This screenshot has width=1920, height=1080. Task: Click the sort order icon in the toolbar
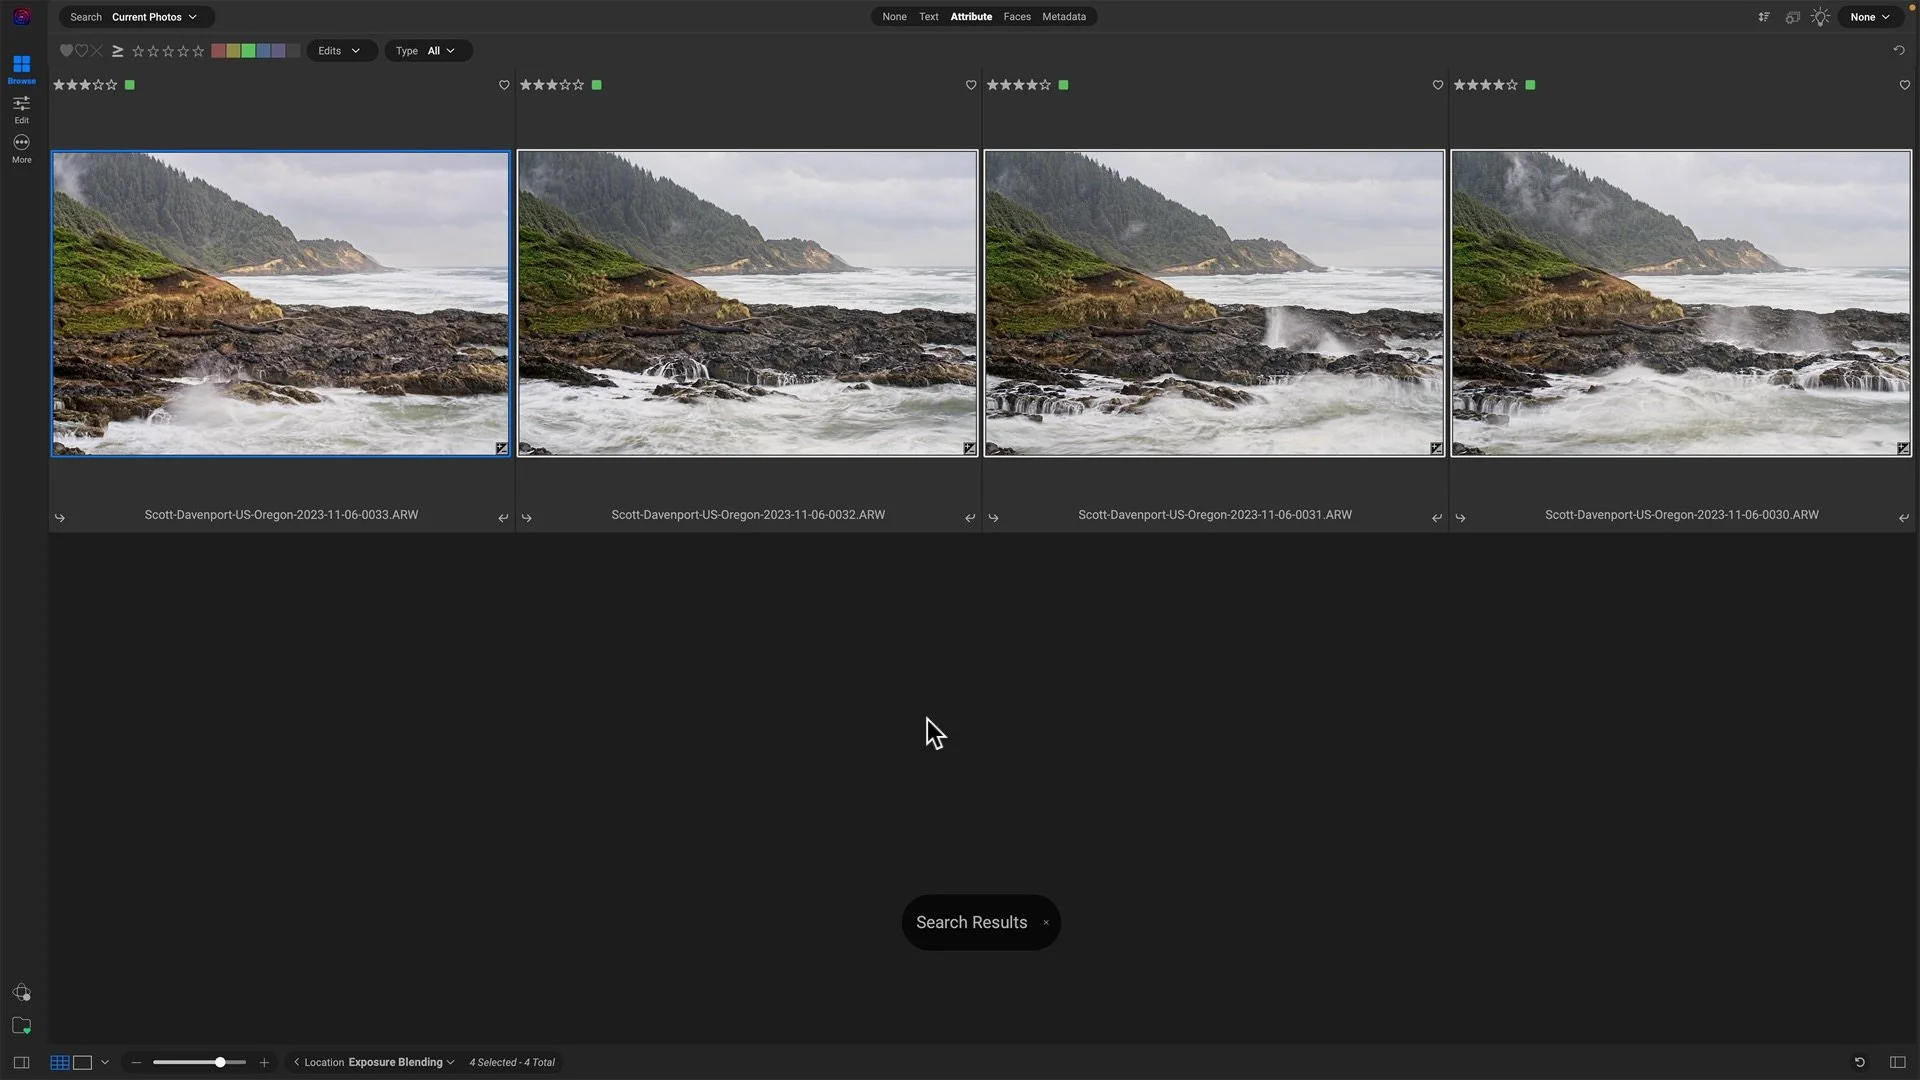tap(1764, 17)
